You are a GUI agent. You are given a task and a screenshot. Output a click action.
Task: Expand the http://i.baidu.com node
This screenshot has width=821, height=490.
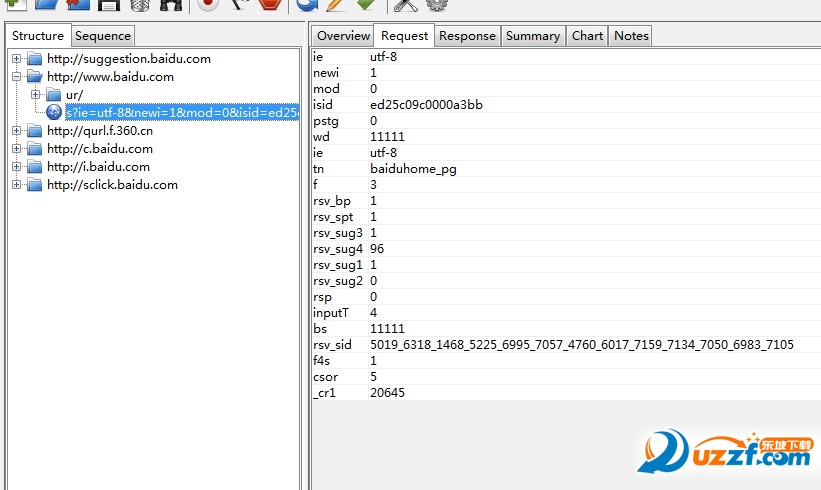(16, 166)
